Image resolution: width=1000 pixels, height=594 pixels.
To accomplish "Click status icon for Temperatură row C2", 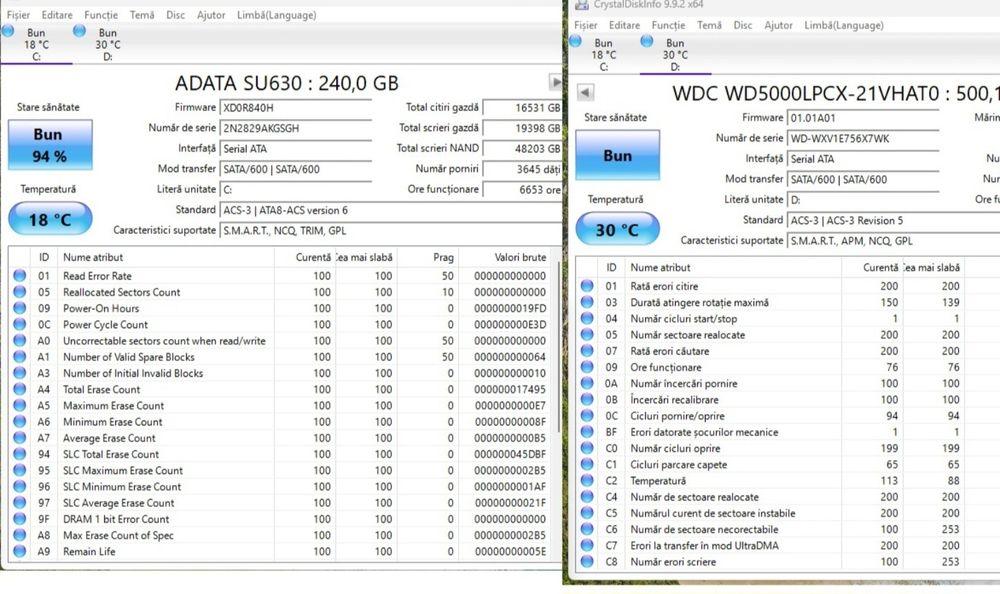I will click(587, 480).
